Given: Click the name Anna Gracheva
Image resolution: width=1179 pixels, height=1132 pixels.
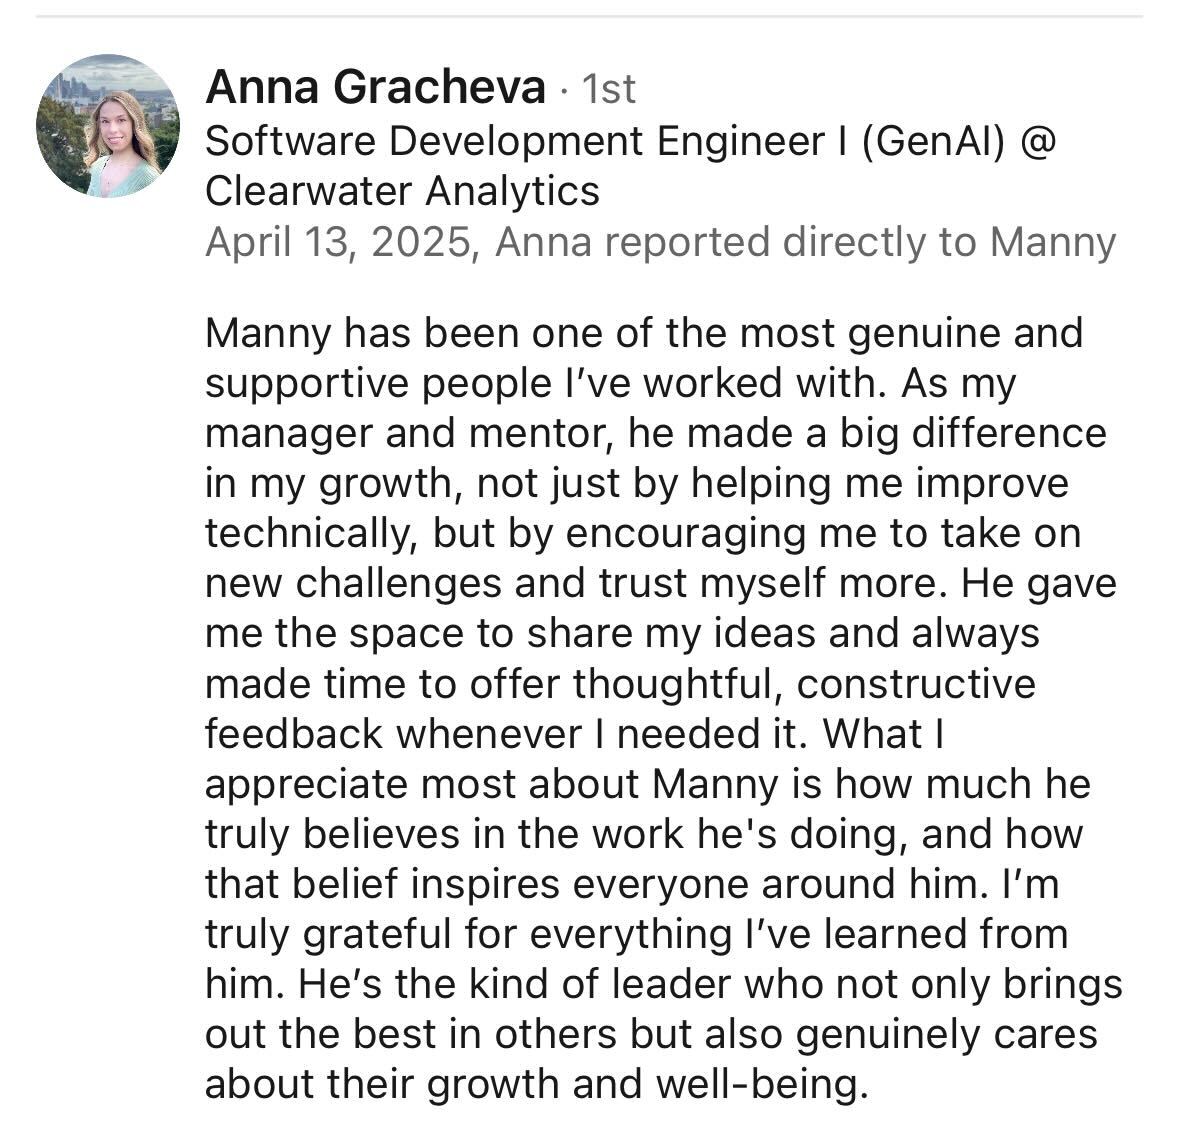Looking at the screenshot, I should [x=375, y=89].
